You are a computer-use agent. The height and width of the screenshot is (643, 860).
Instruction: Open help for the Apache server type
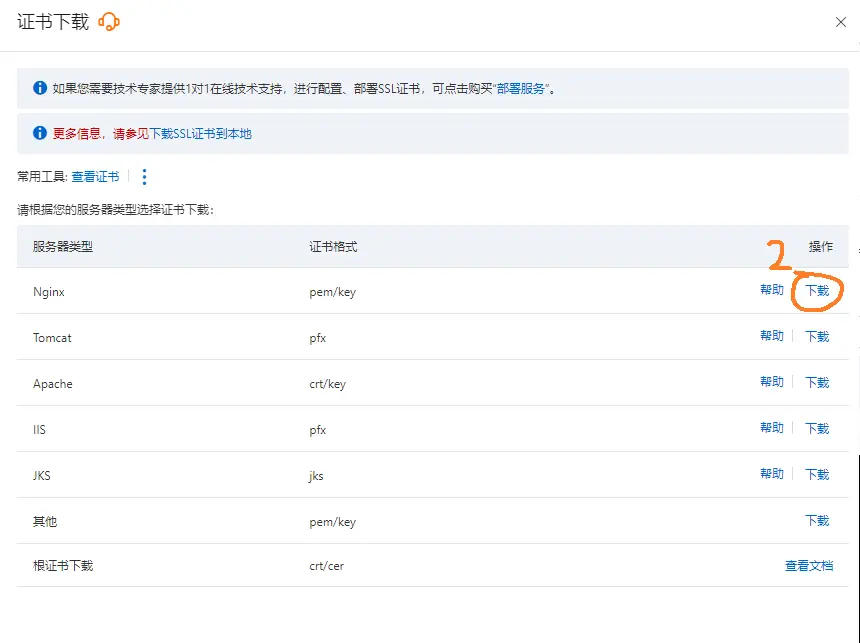[x=772, y=382]
